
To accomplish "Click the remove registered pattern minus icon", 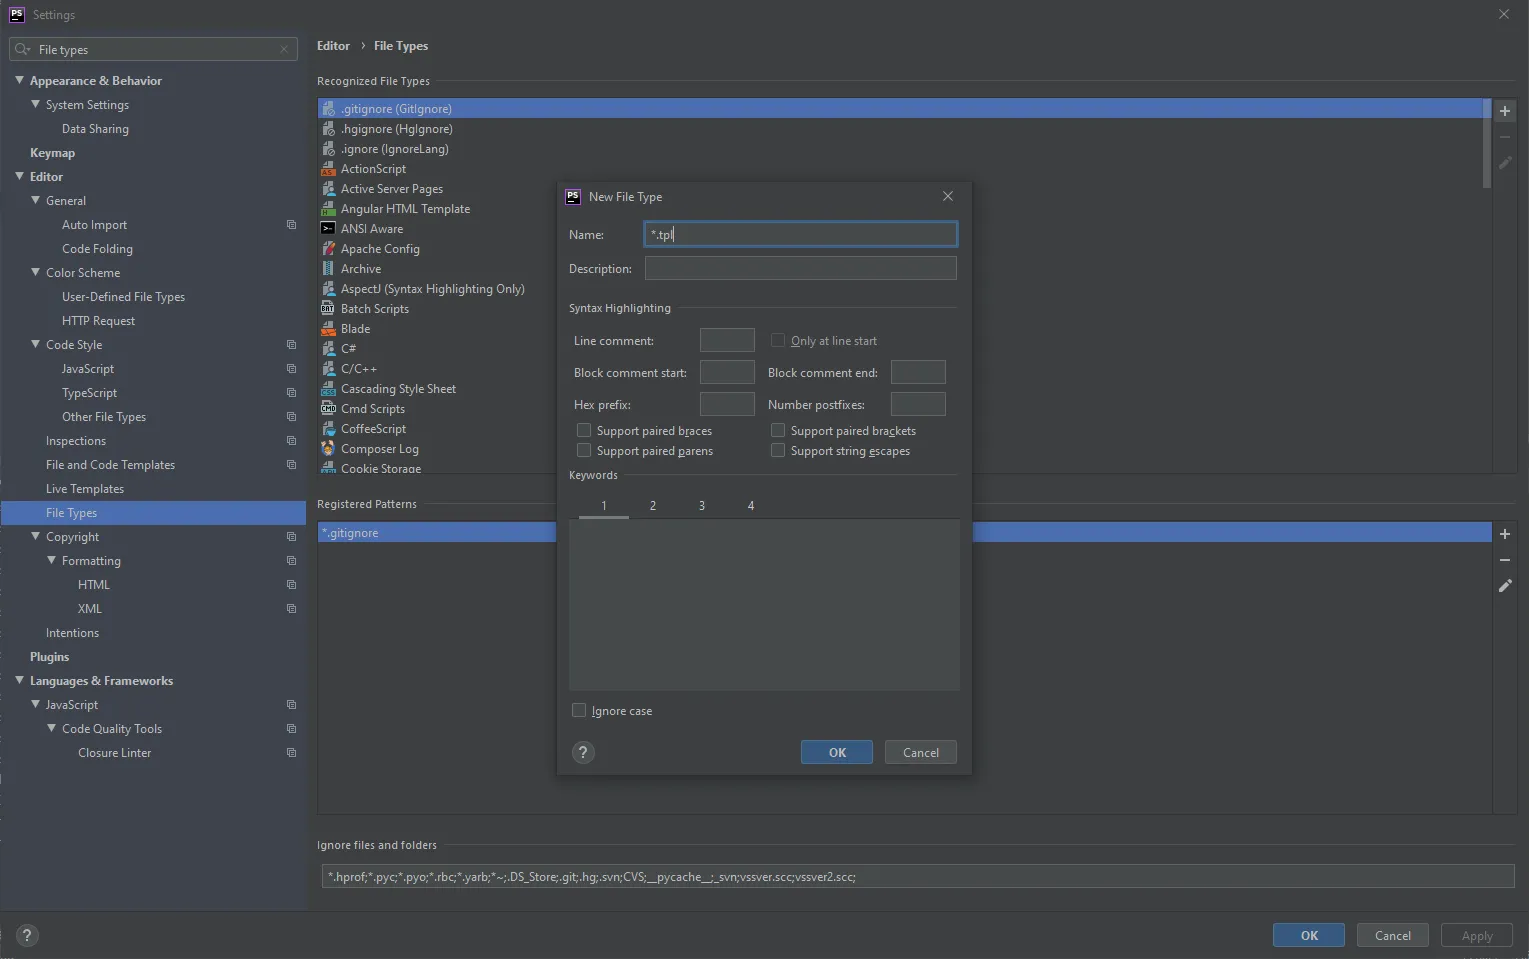I will (x=1504, y=560).
